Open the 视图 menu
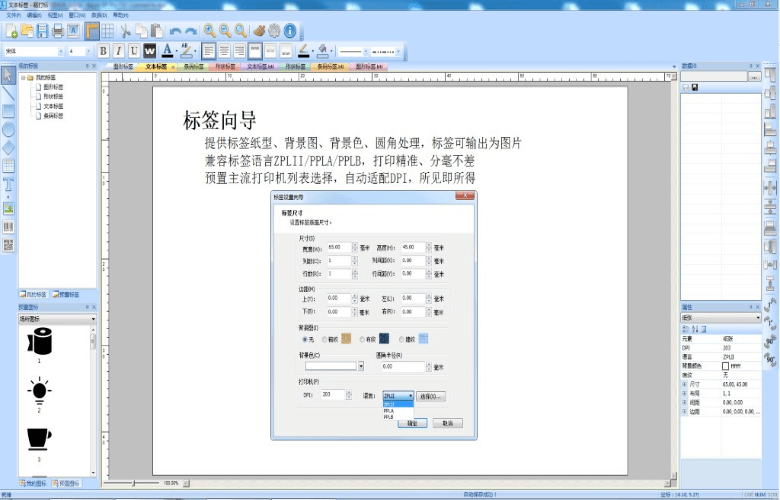 point(55,15)
